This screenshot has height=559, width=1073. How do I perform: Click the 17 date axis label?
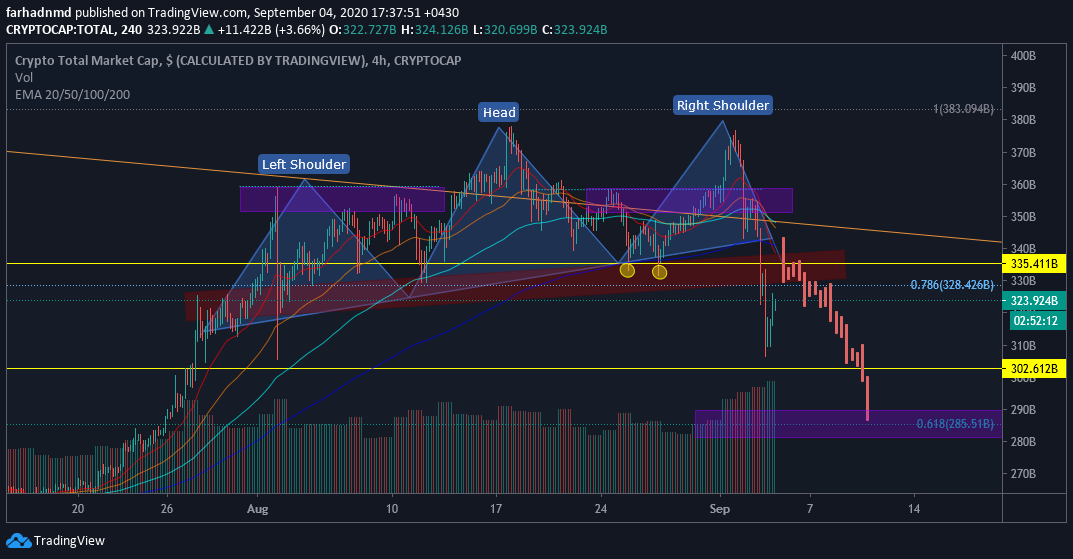[x=495, y=509]
